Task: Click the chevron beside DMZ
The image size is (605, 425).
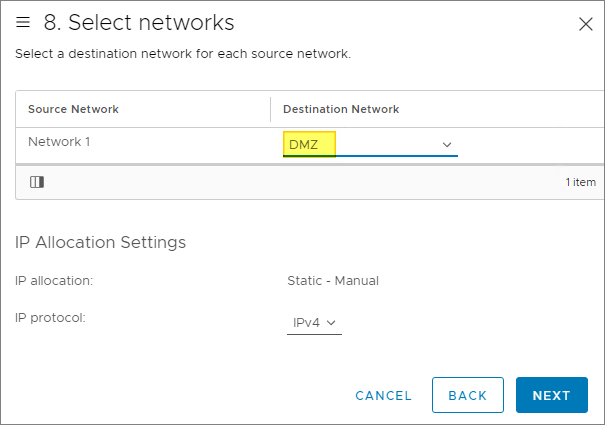Action: [x=447, y=145]
